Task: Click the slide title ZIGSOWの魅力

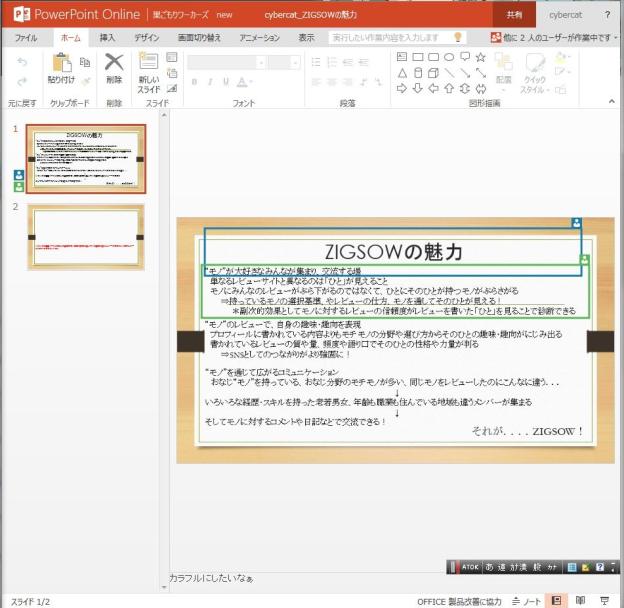Action: pos(393,252)
